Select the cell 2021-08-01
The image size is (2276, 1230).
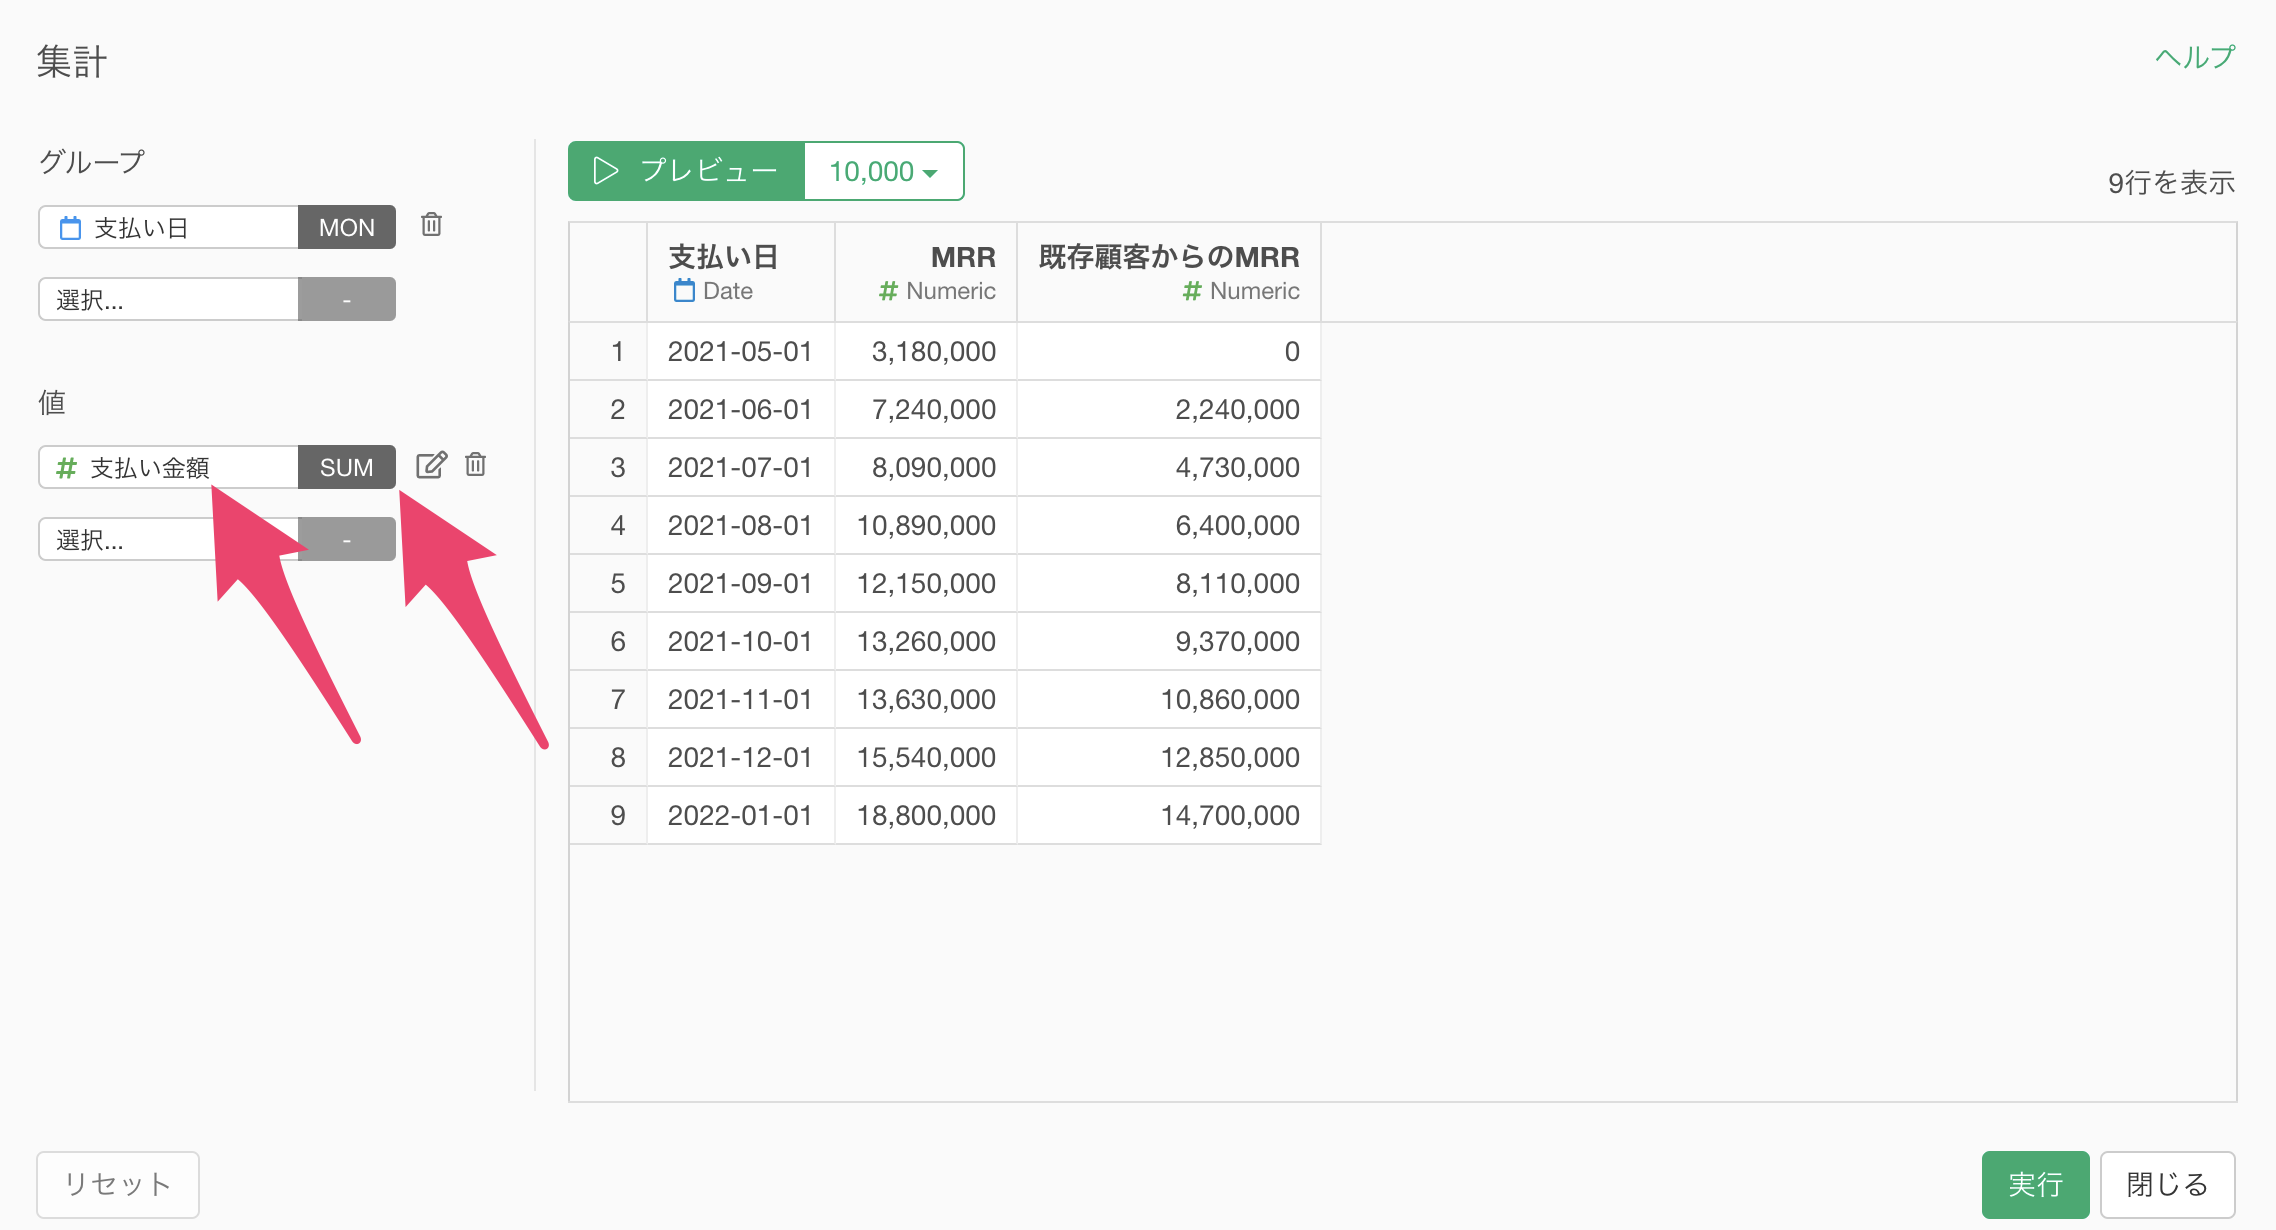pos(740,525)
